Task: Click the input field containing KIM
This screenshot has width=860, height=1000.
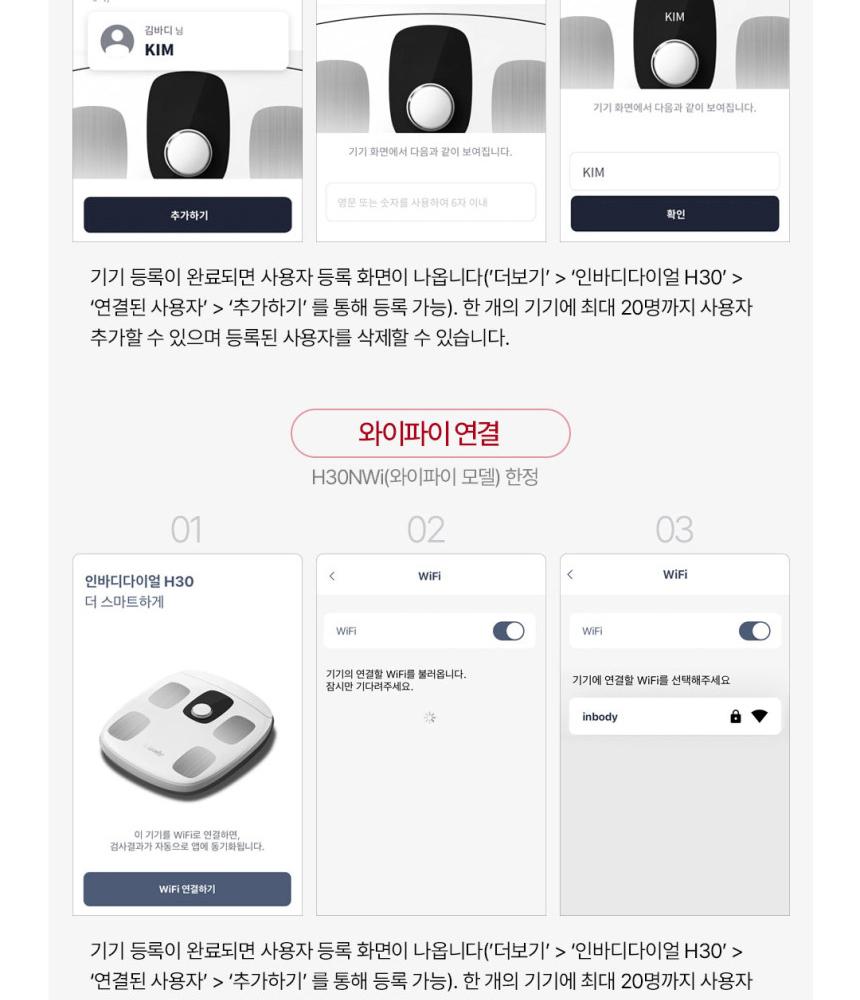Action: pos(674,172)
